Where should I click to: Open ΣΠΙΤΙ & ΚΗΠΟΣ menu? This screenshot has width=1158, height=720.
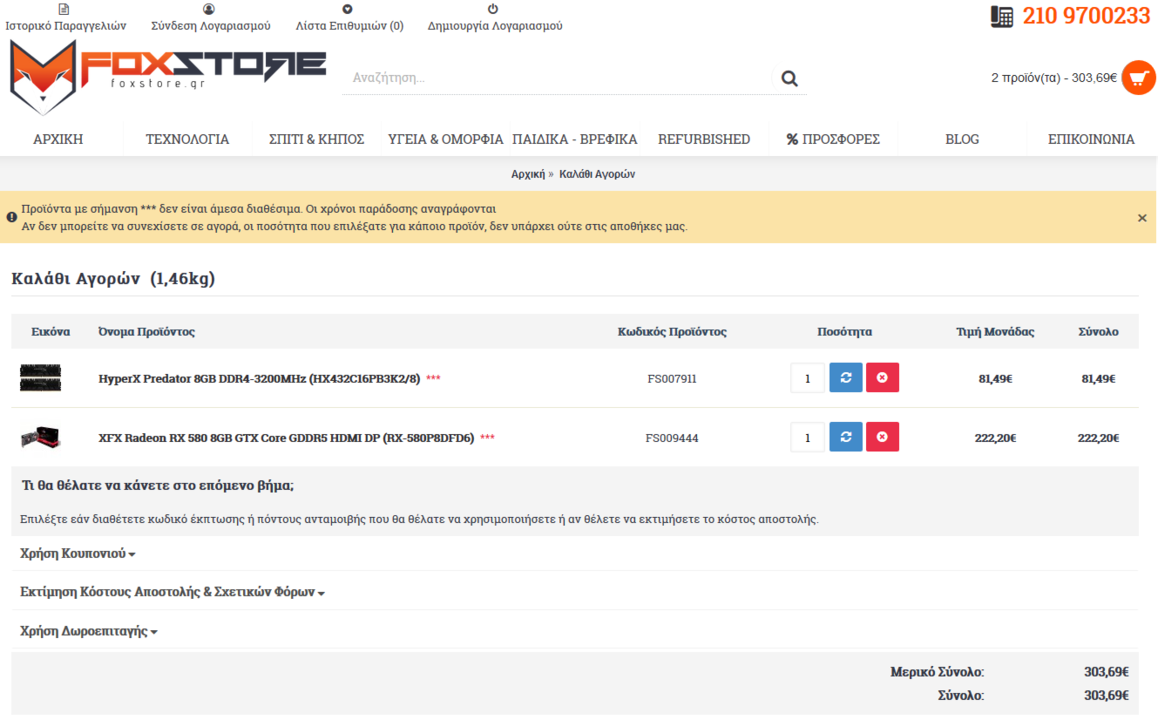pyautogui.click(x=317, y=139)
